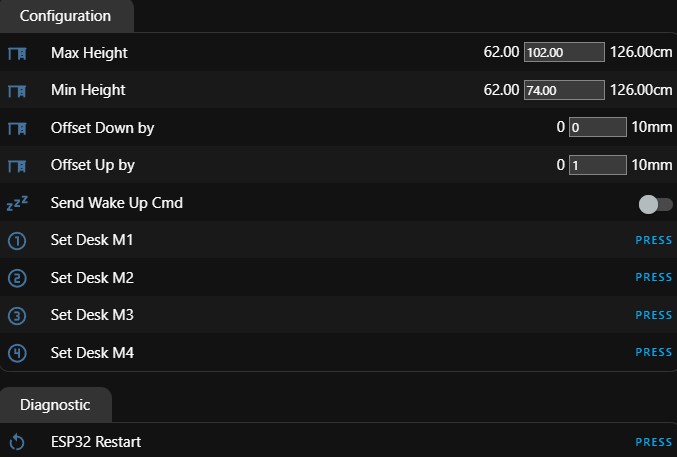
Task: Open the Configuration tab
Action: pos(66,16)
